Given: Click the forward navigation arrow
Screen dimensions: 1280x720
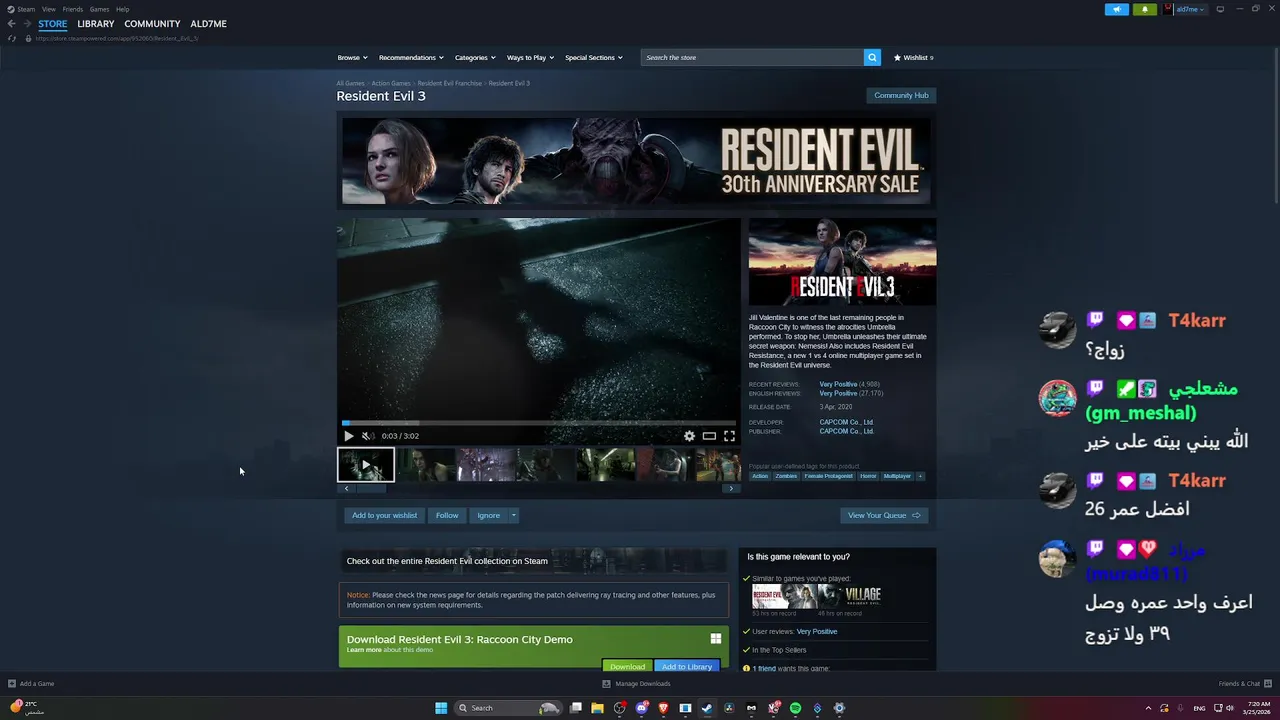Looking at the screenshot, I should (x=27, y=24).
